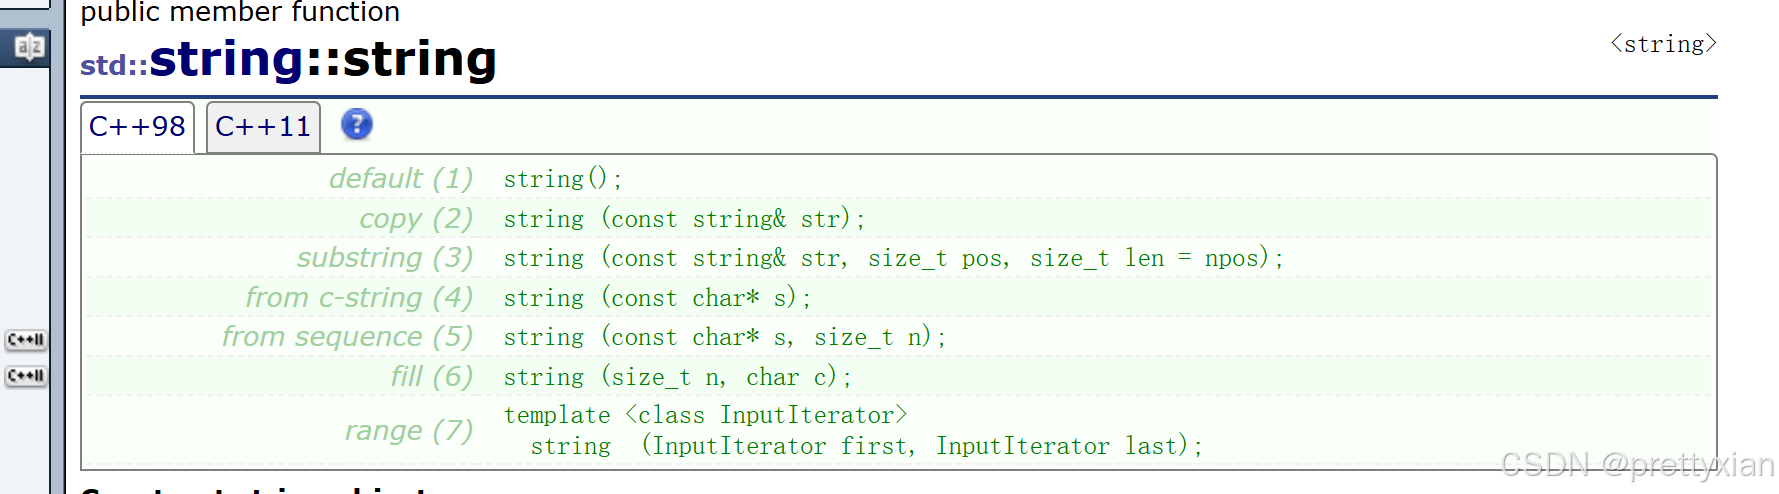This screenshot has height=494, width=1779.
Task: Click the lower C++11 badge in sidebar
Action: click(x=26, y=376)
